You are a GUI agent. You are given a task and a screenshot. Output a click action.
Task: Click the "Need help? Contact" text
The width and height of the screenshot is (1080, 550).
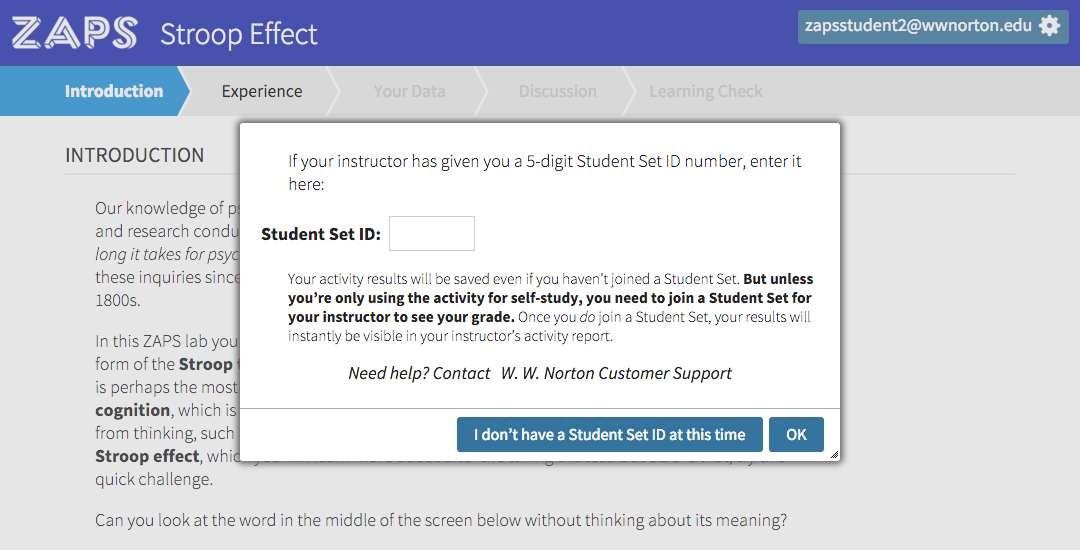pyautogui.click(x=419, y=373)
